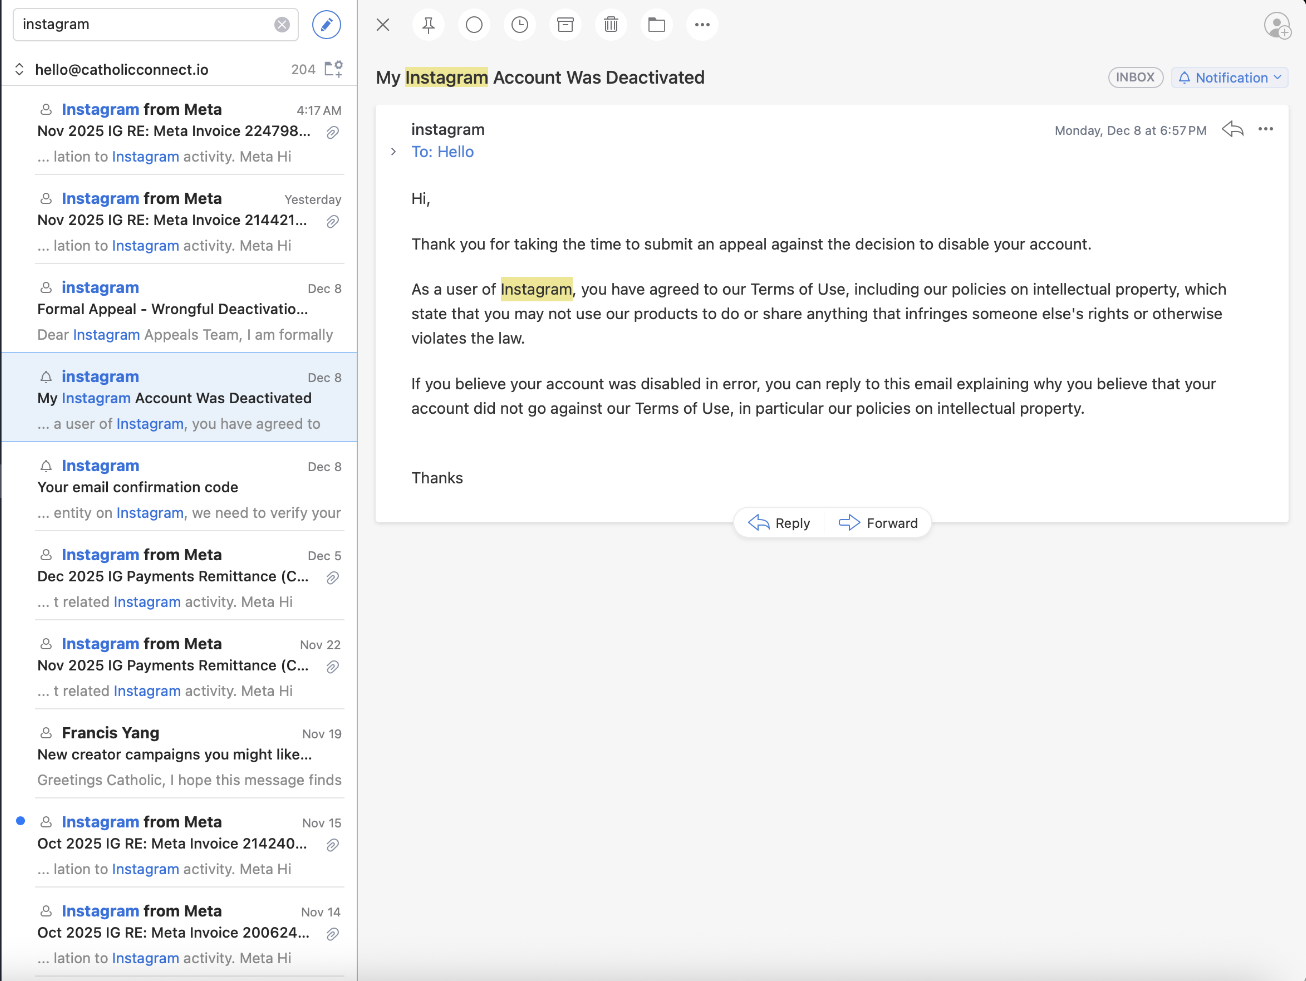The width and height of the screenshot is (1306, 981).
Task: Delete the email using the trash icon
Action: pyautogui.click(x=611, y=24)
